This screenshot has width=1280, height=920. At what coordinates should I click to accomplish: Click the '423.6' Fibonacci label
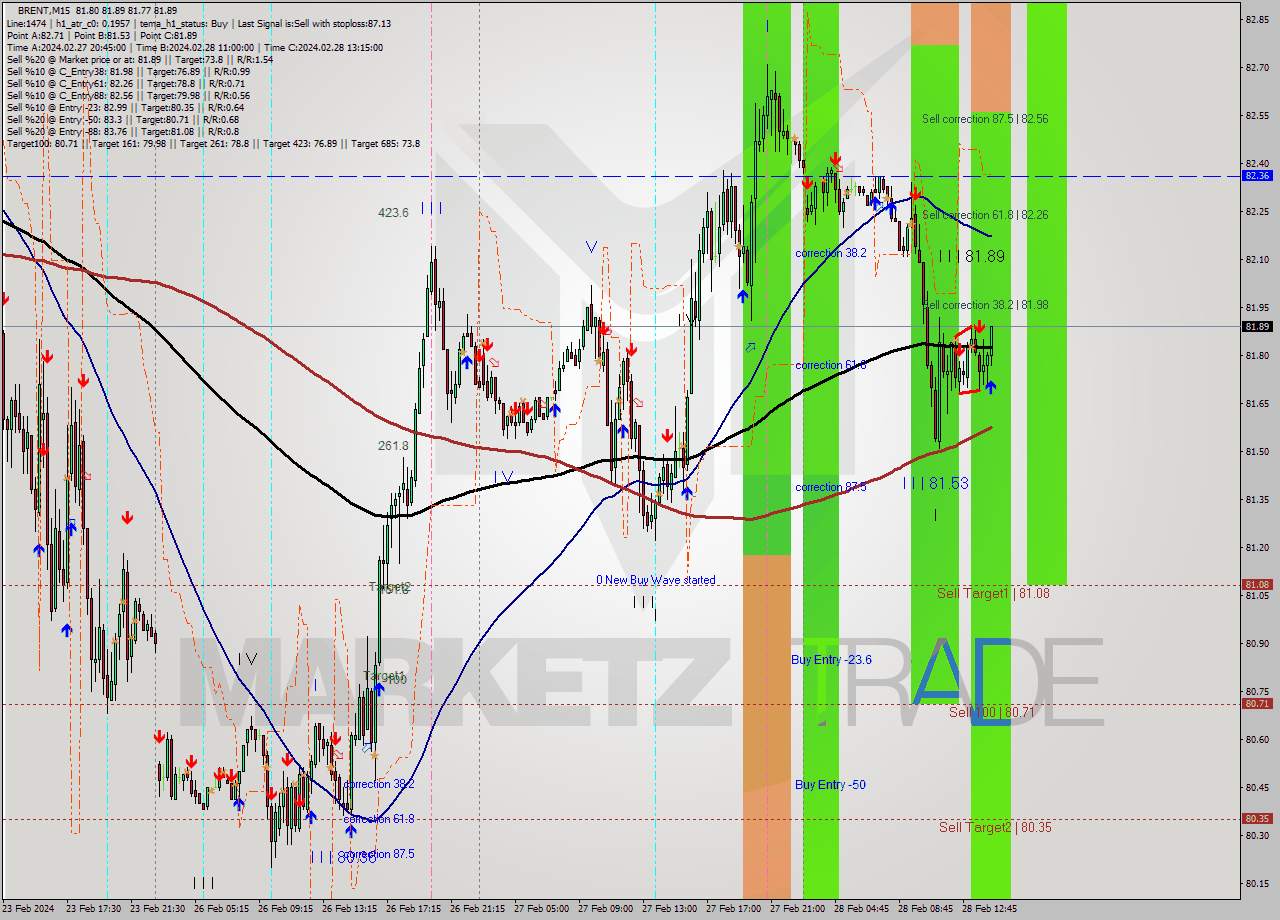coord(393,212)
